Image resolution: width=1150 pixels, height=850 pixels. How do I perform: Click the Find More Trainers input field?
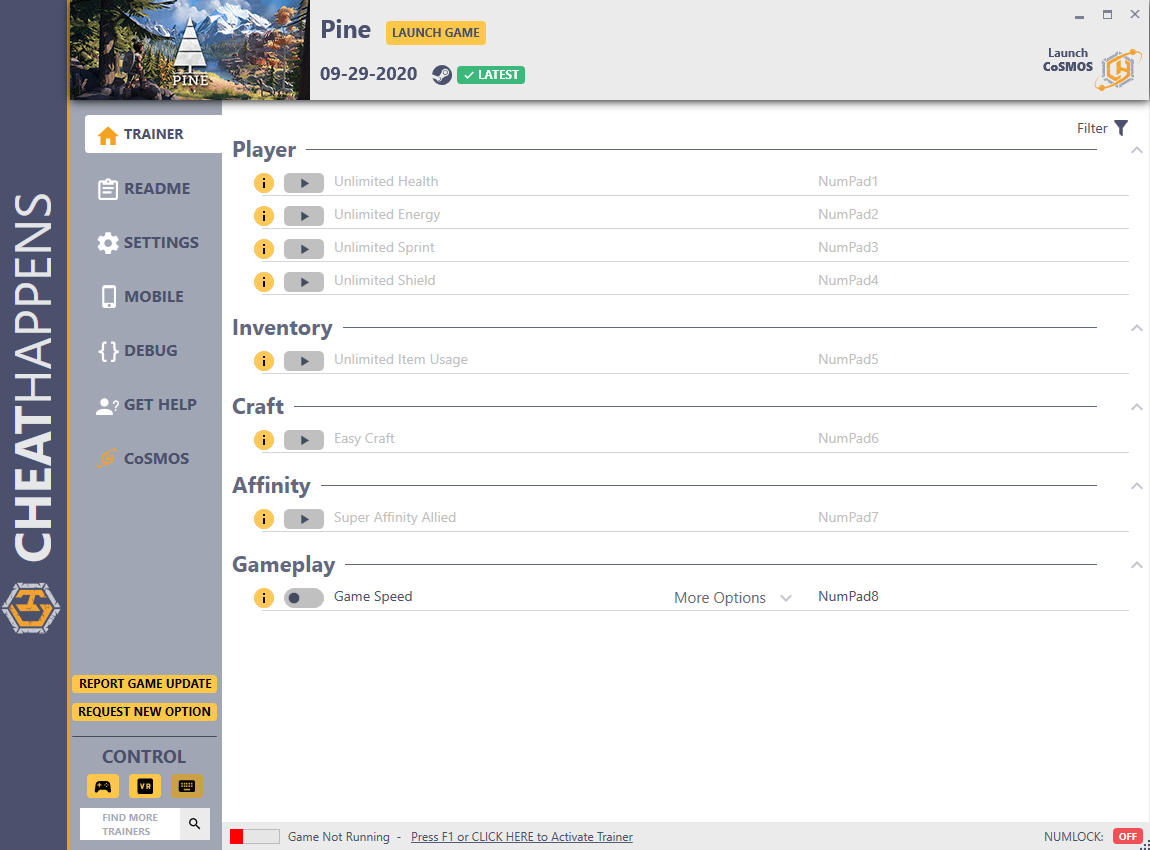131,824
